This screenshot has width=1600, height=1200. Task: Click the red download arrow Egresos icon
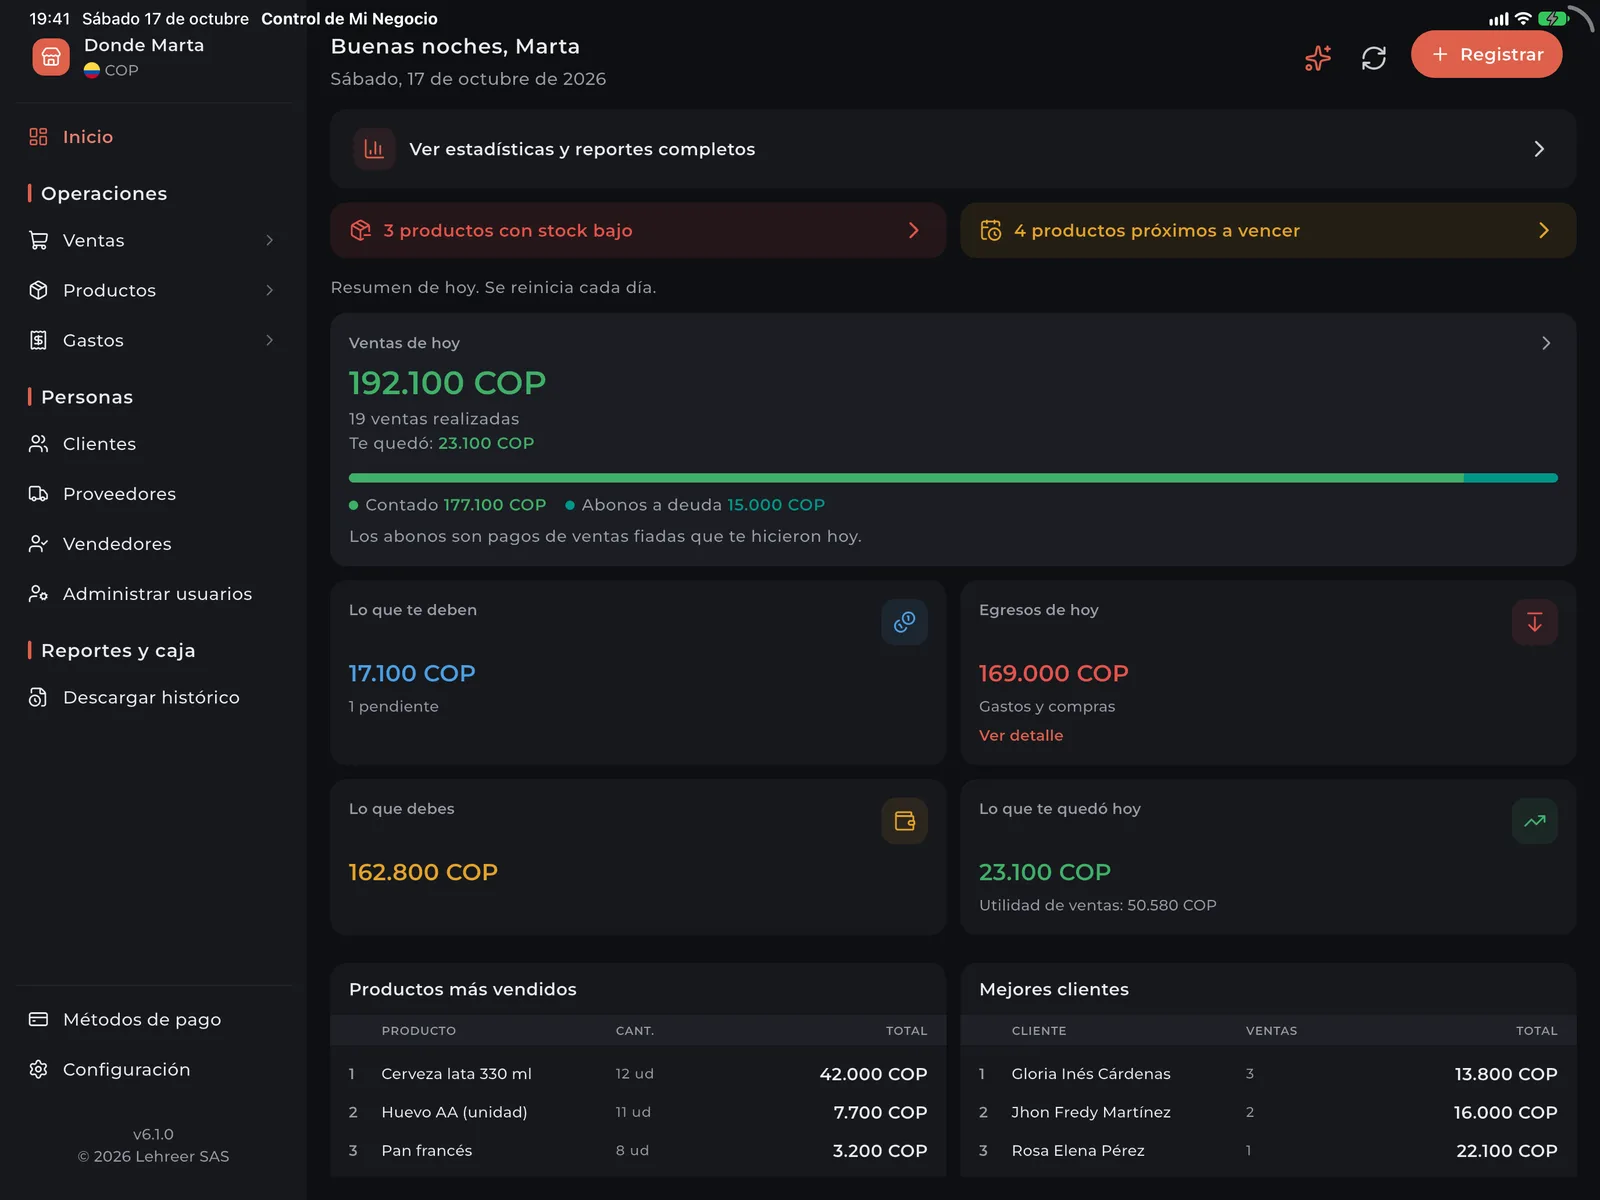click(1534, 622)
